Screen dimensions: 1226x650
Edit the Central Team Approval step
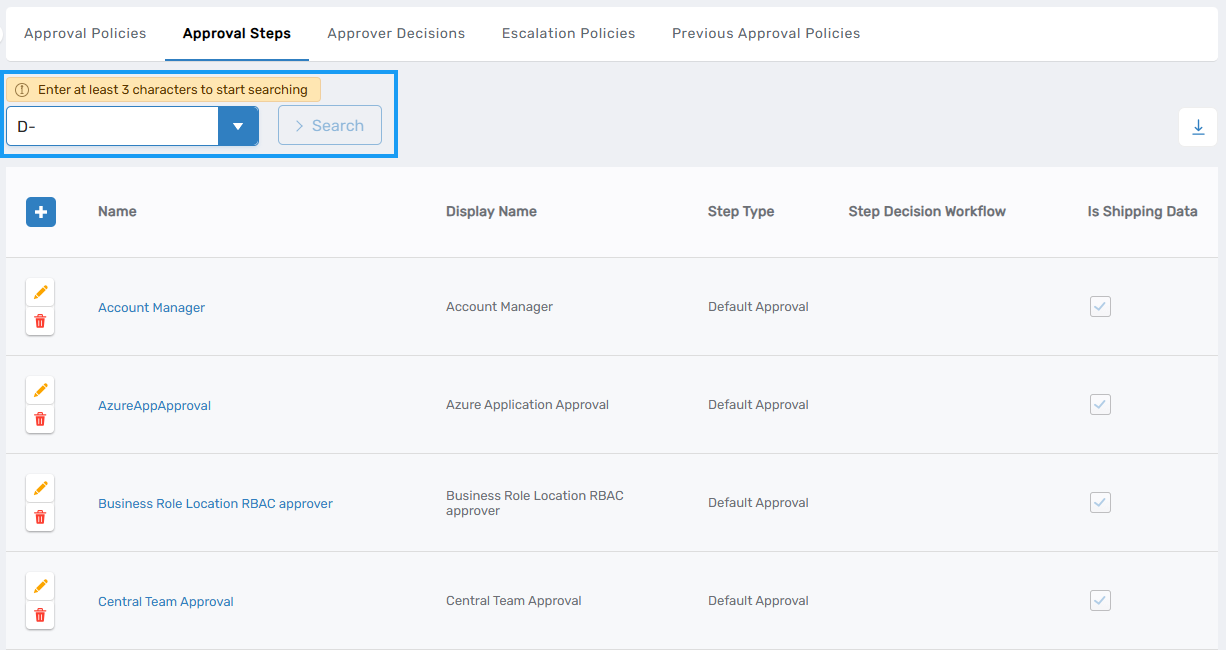click(x=40, y=586)
